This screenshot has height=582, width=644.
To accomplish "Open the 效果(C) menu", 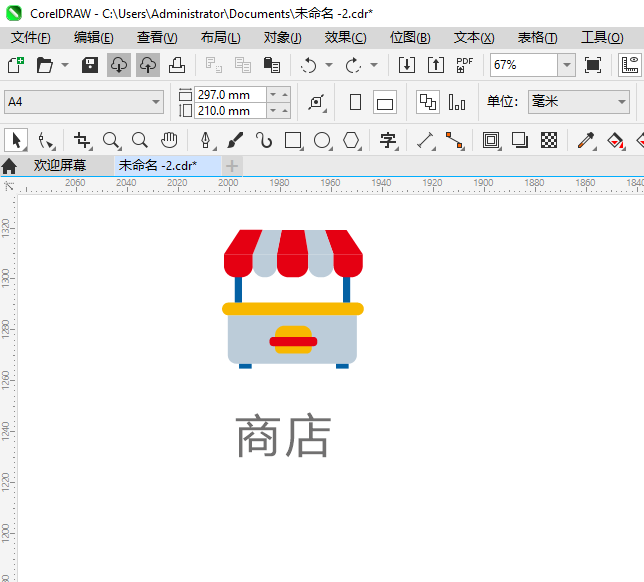I will (345, 38).
